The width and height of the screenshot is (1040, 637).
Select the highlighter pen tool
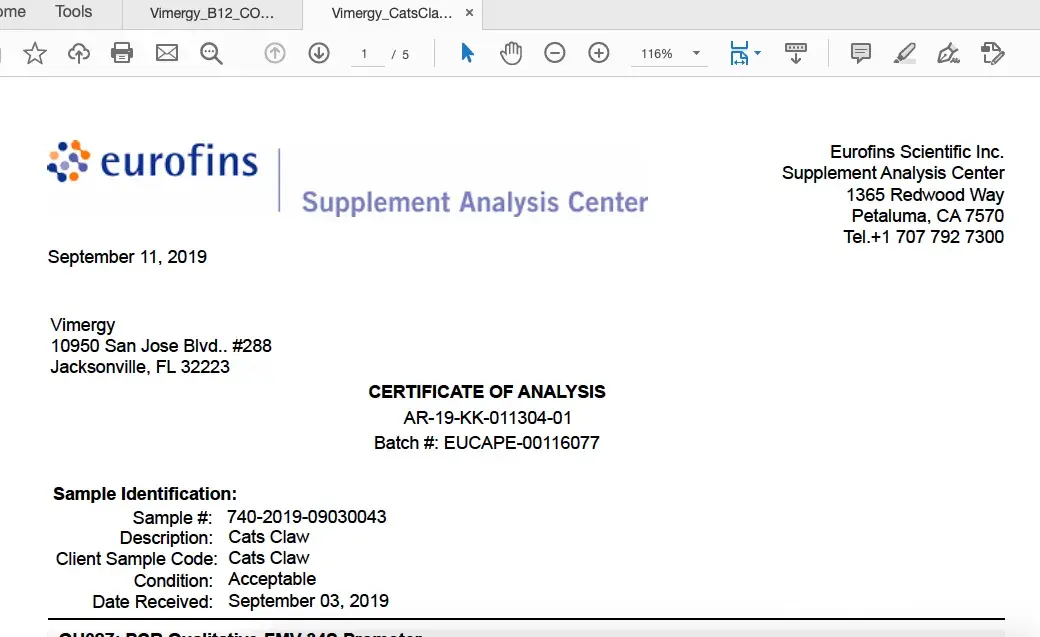point(905,53)
